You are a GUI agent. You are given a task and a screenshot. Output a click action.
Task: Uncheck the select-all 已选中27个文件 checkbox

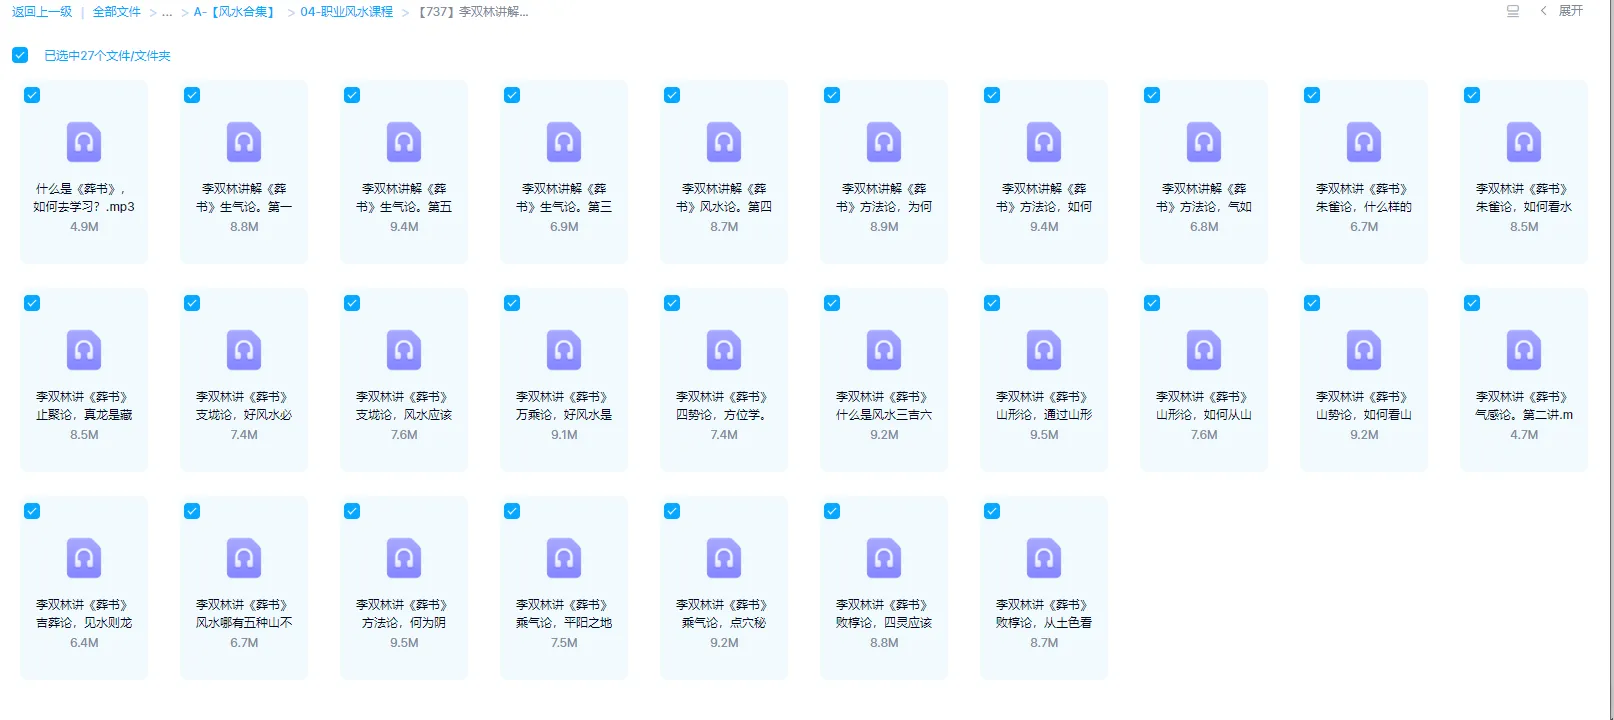[x=20, y=55]
